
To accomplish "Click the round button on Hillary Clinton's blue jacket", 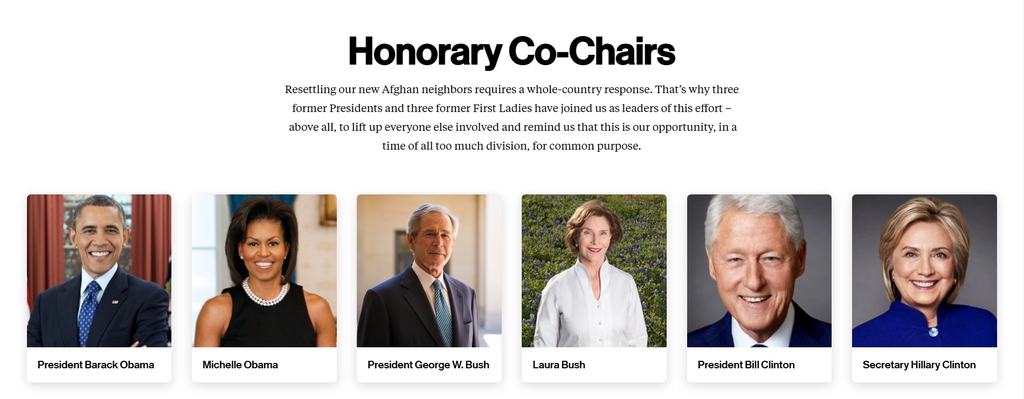I will [933, 332].
